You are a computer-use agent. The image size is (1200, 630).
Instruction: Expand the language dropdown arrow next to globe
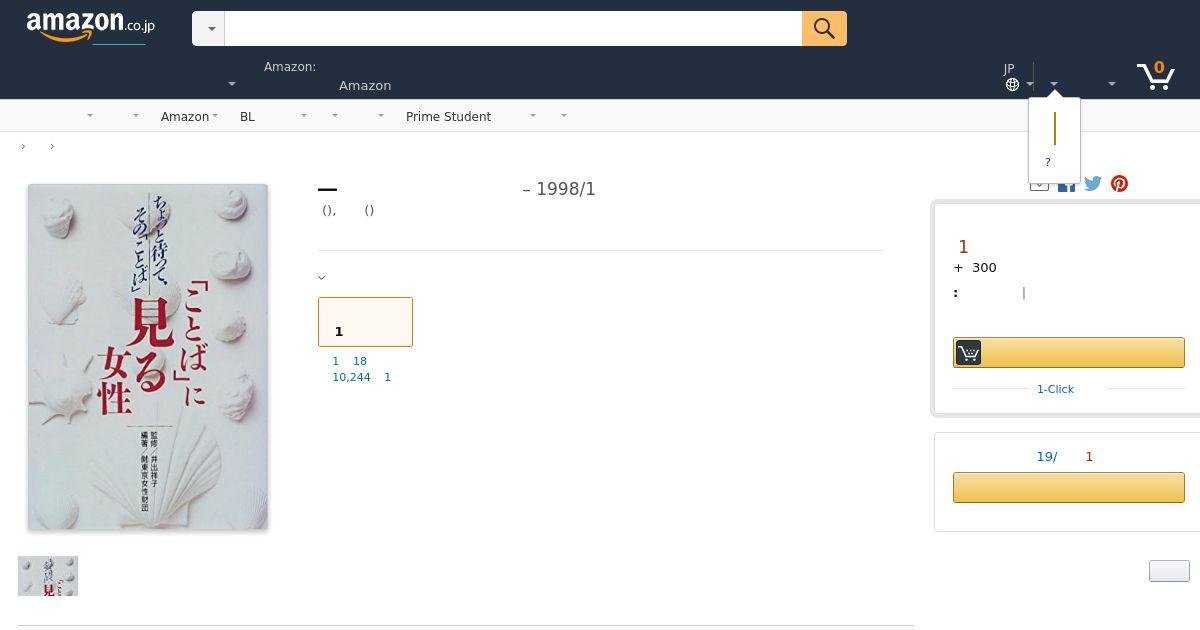[1030, 84]
